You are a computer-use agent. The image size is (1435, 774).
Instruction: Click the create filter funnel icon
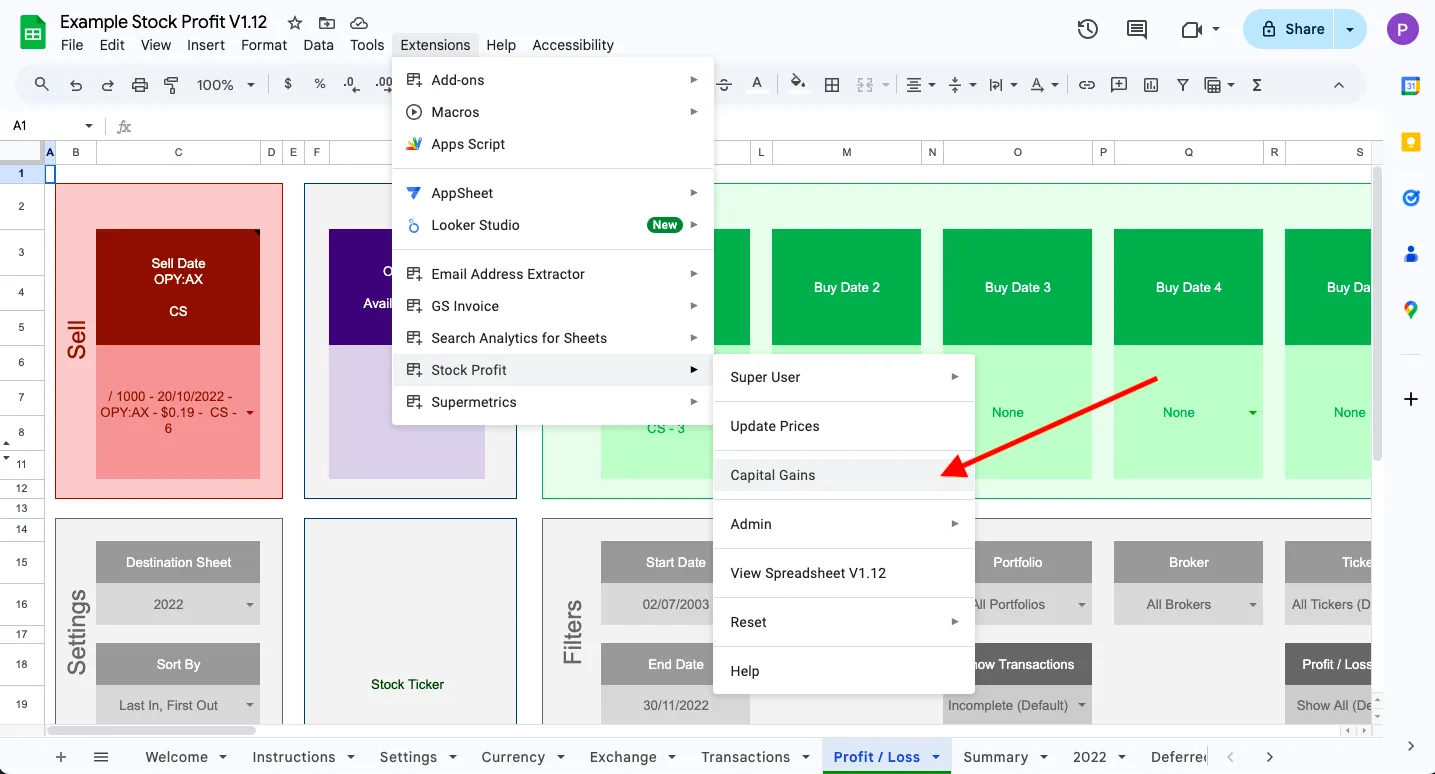coord(1183,85)
